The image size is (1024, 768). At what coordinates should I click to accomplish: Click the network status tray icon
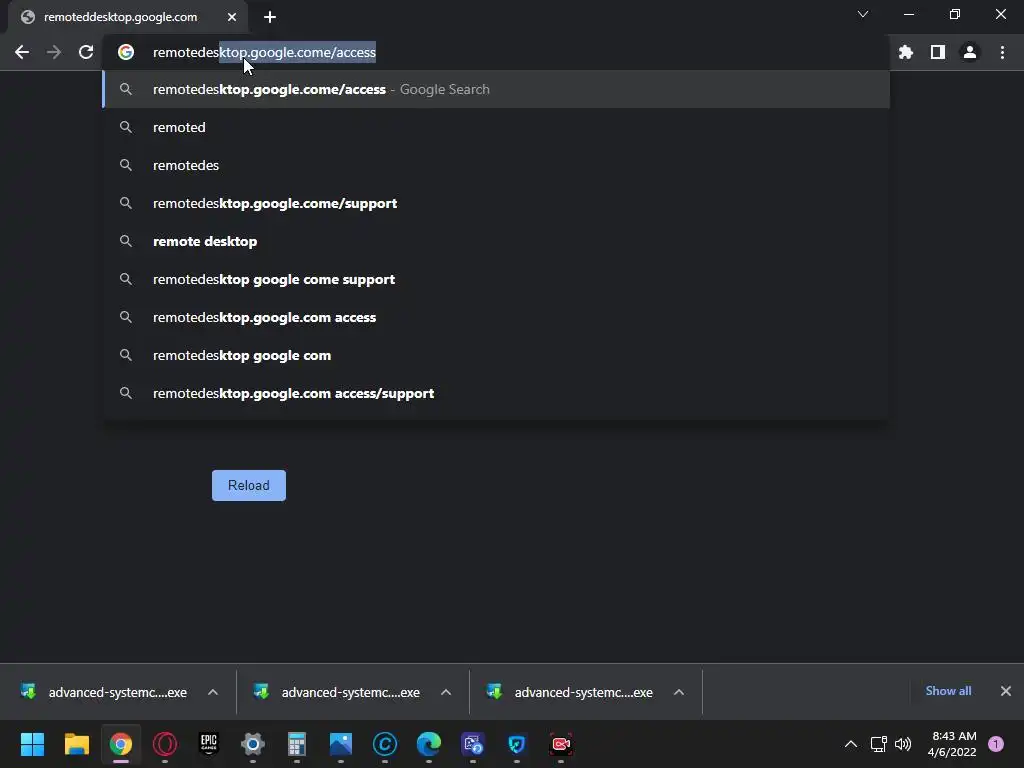[x=878, y=744]
